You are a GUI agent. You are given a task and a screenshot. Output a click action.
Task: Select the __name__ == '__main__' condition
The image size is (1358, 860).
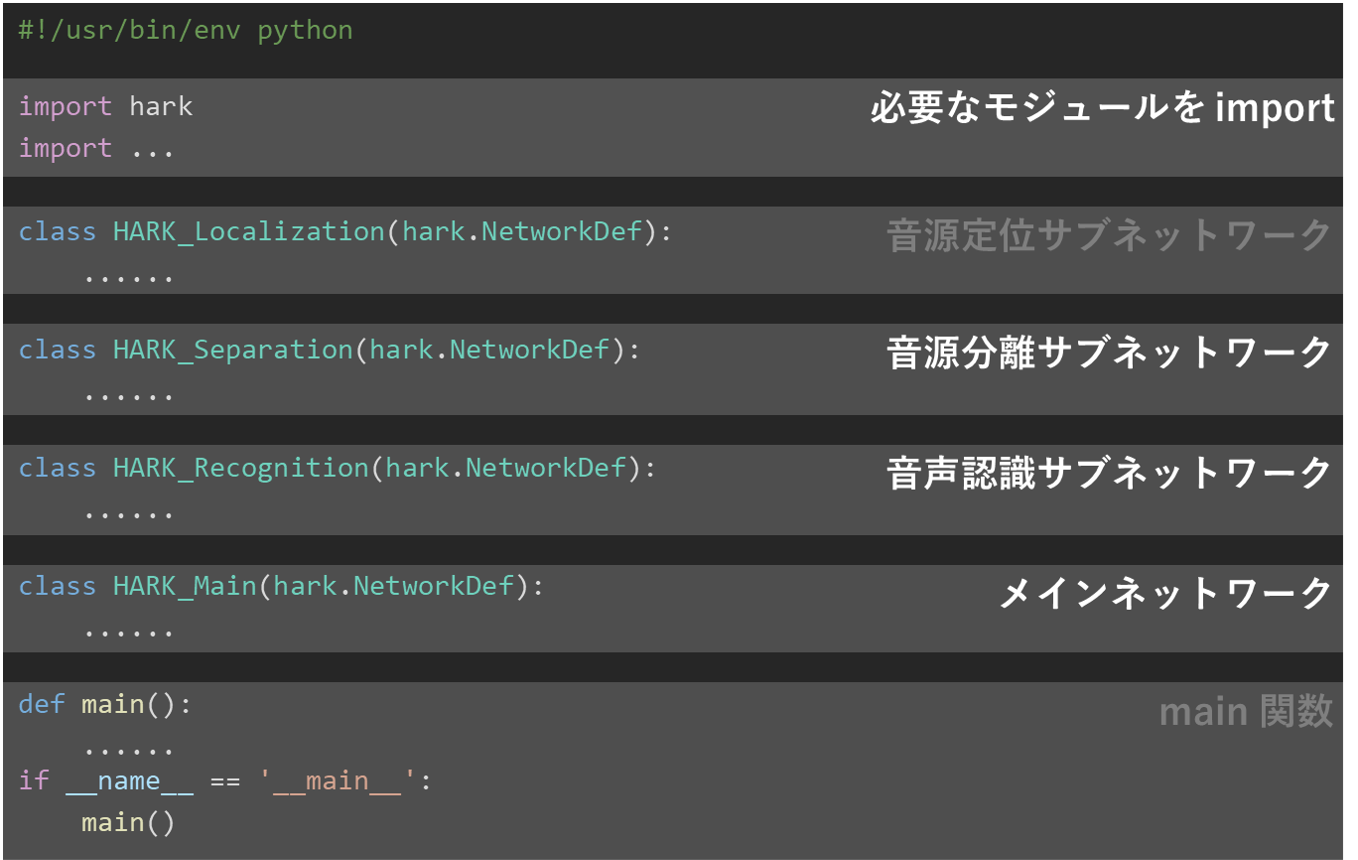tap(230, 780)
